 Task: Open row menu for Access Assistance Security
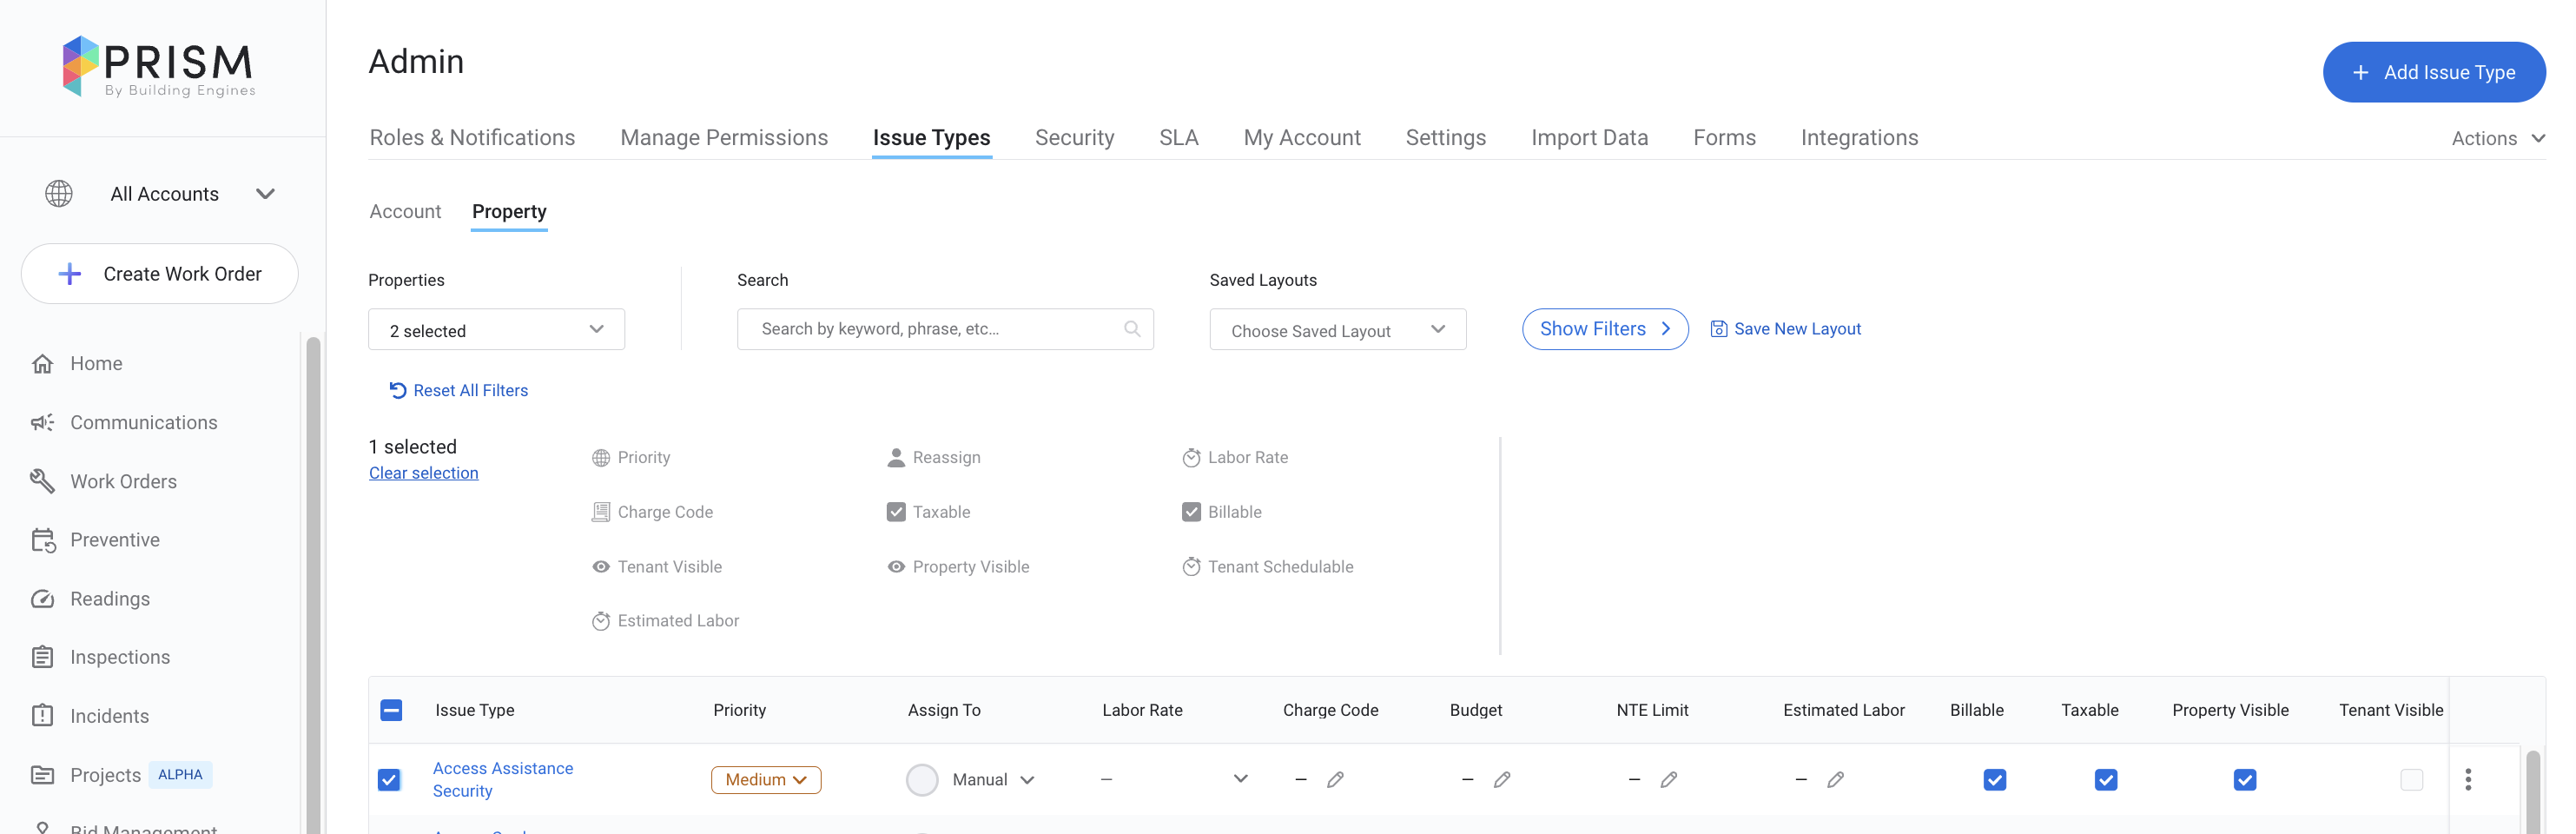[2468, 780]
